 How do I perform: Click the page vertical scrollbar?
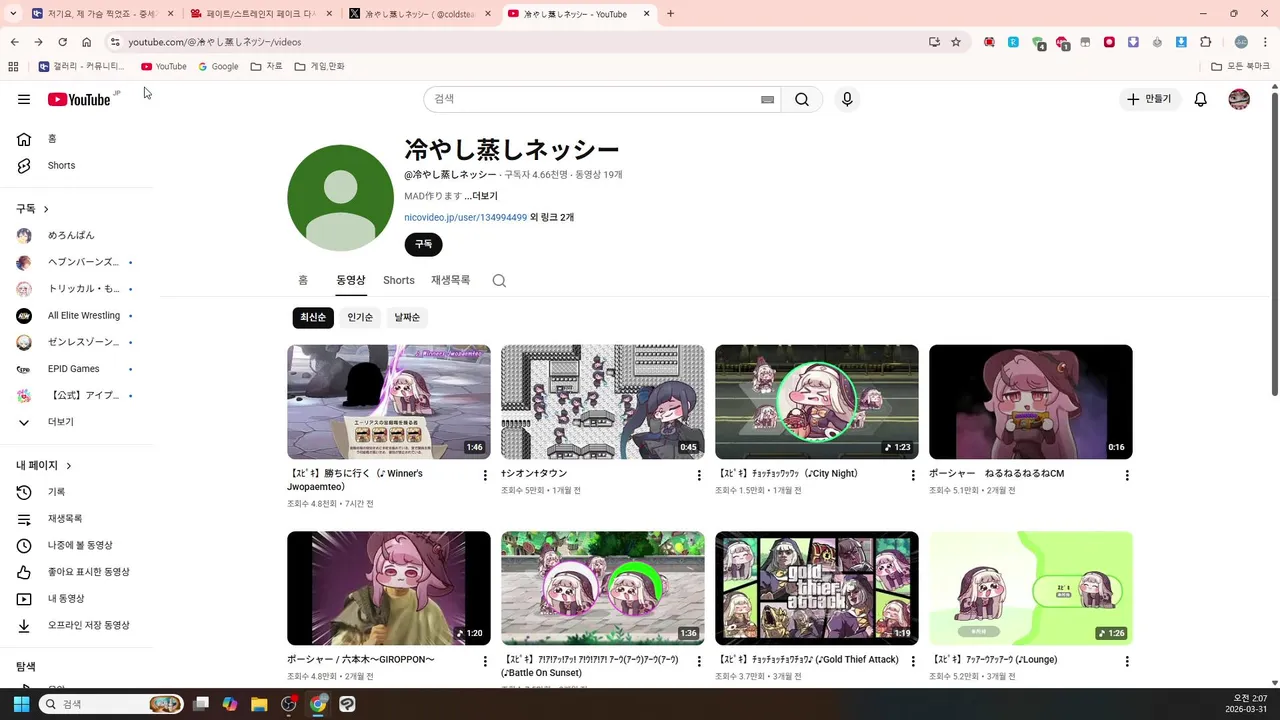point(1274,245)
